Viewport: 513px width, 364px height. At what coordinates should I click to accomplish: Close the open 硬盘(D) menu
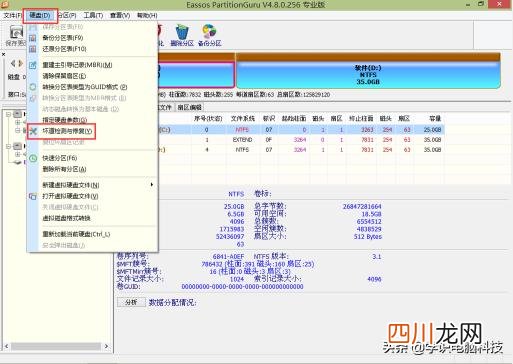[40, 16]
